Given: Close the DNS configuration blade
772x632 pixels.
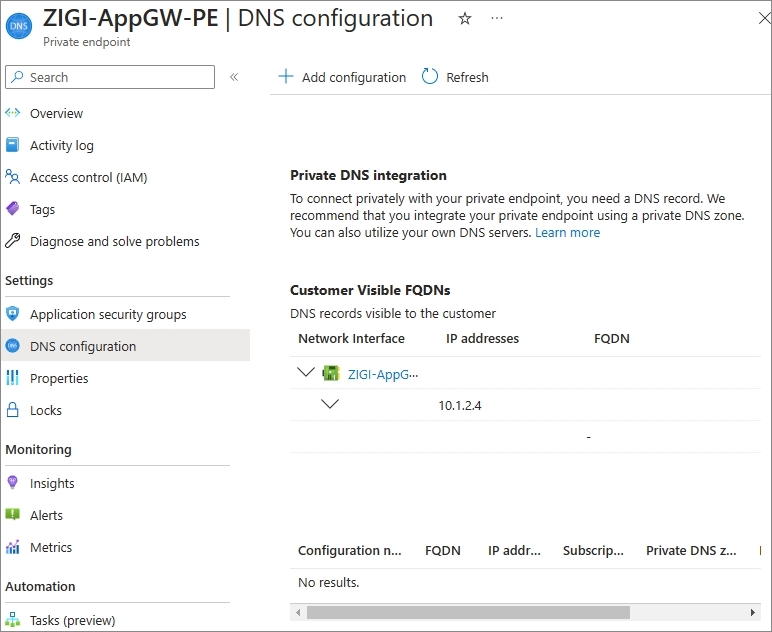Looking at the screenshot, I should click(764, 18).
